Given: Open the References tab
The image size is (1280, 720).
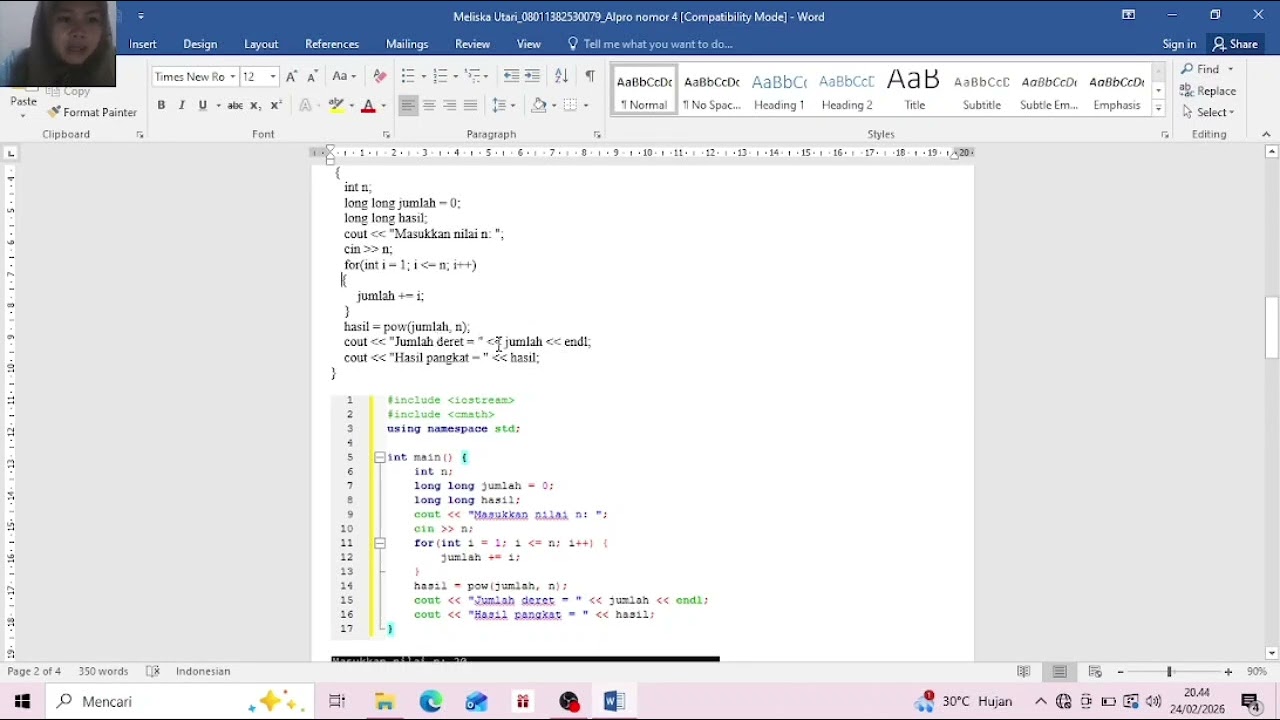Looking at the screenshot, I should pyautogui.click(x=332, y=44).
